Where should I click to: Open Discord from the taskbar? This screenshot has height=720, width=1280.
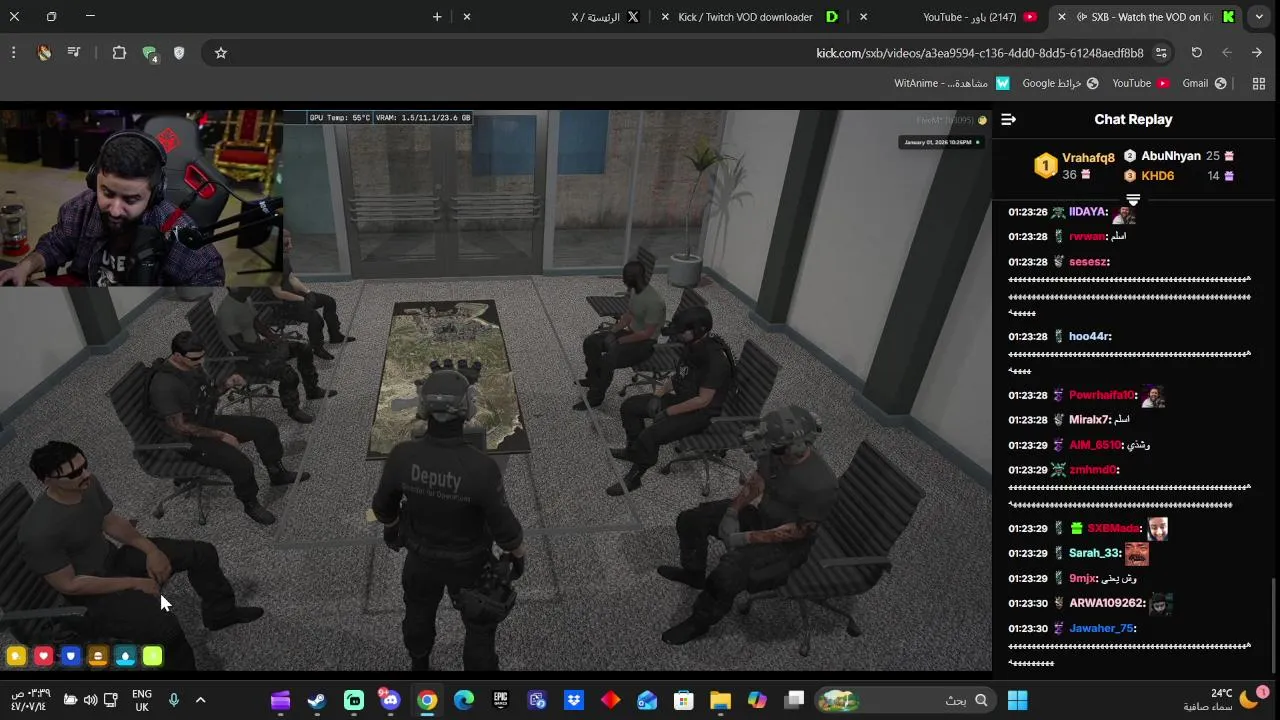(390, 700)
